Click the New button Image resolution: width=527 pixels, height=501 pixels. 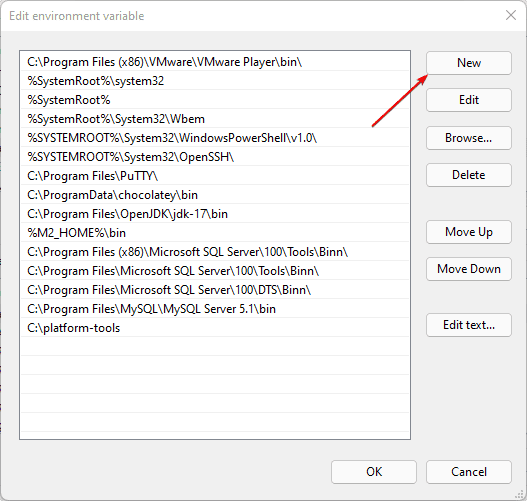469,63
